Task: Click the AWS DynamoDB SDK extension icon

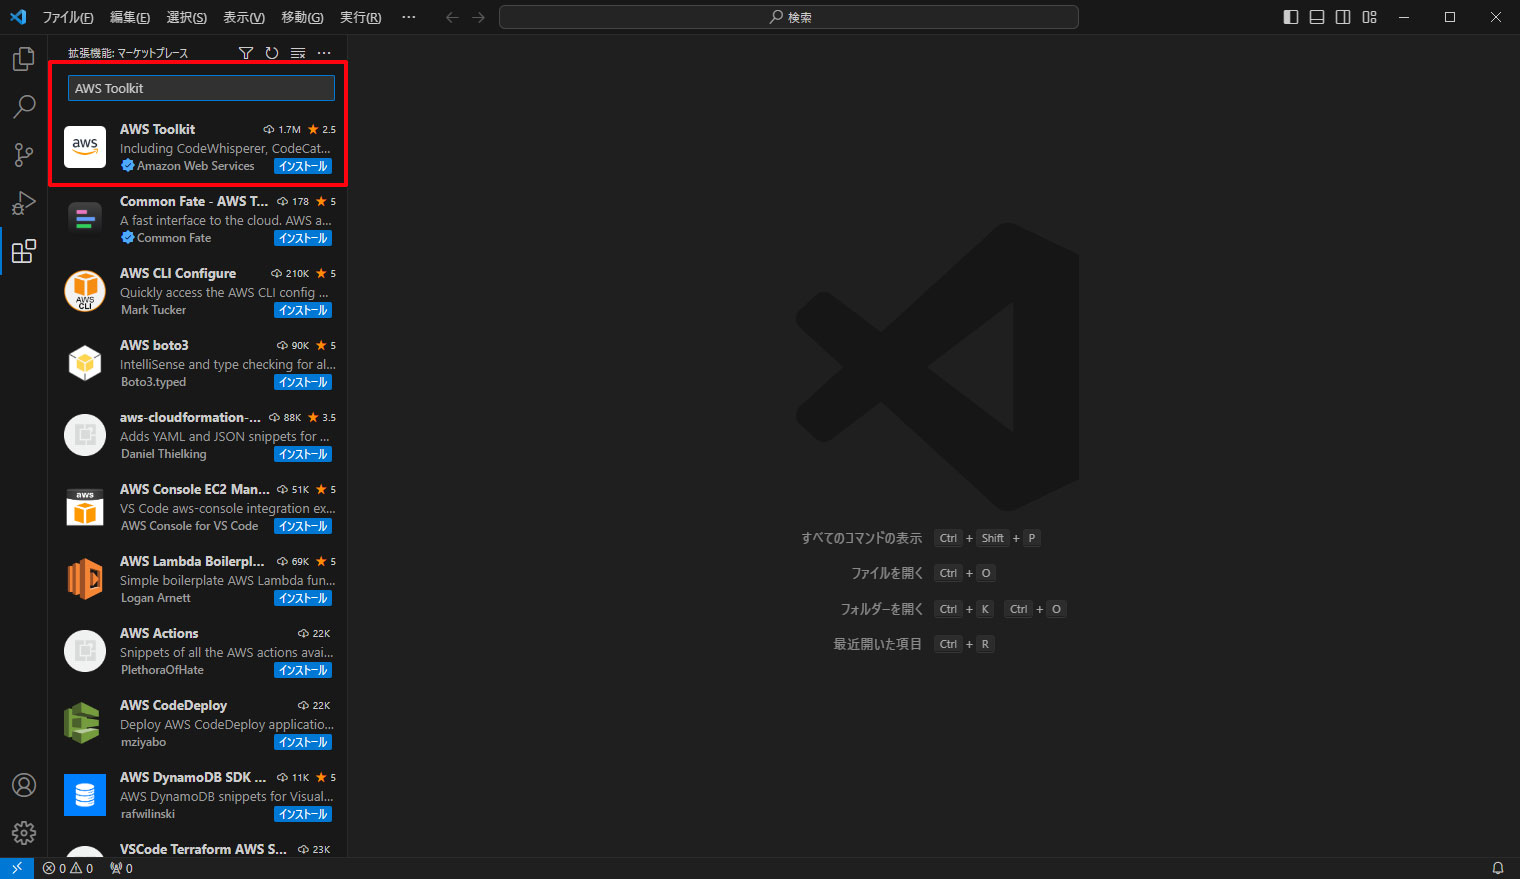Action: coord(85,795)
